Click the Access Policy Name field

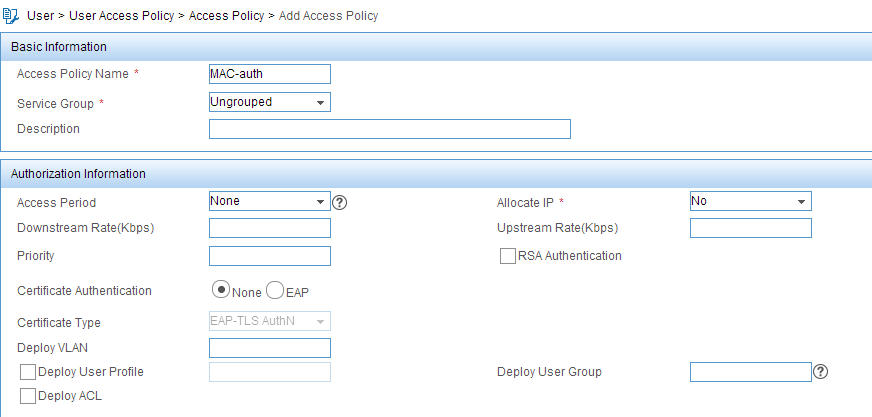tap(270, 74)
